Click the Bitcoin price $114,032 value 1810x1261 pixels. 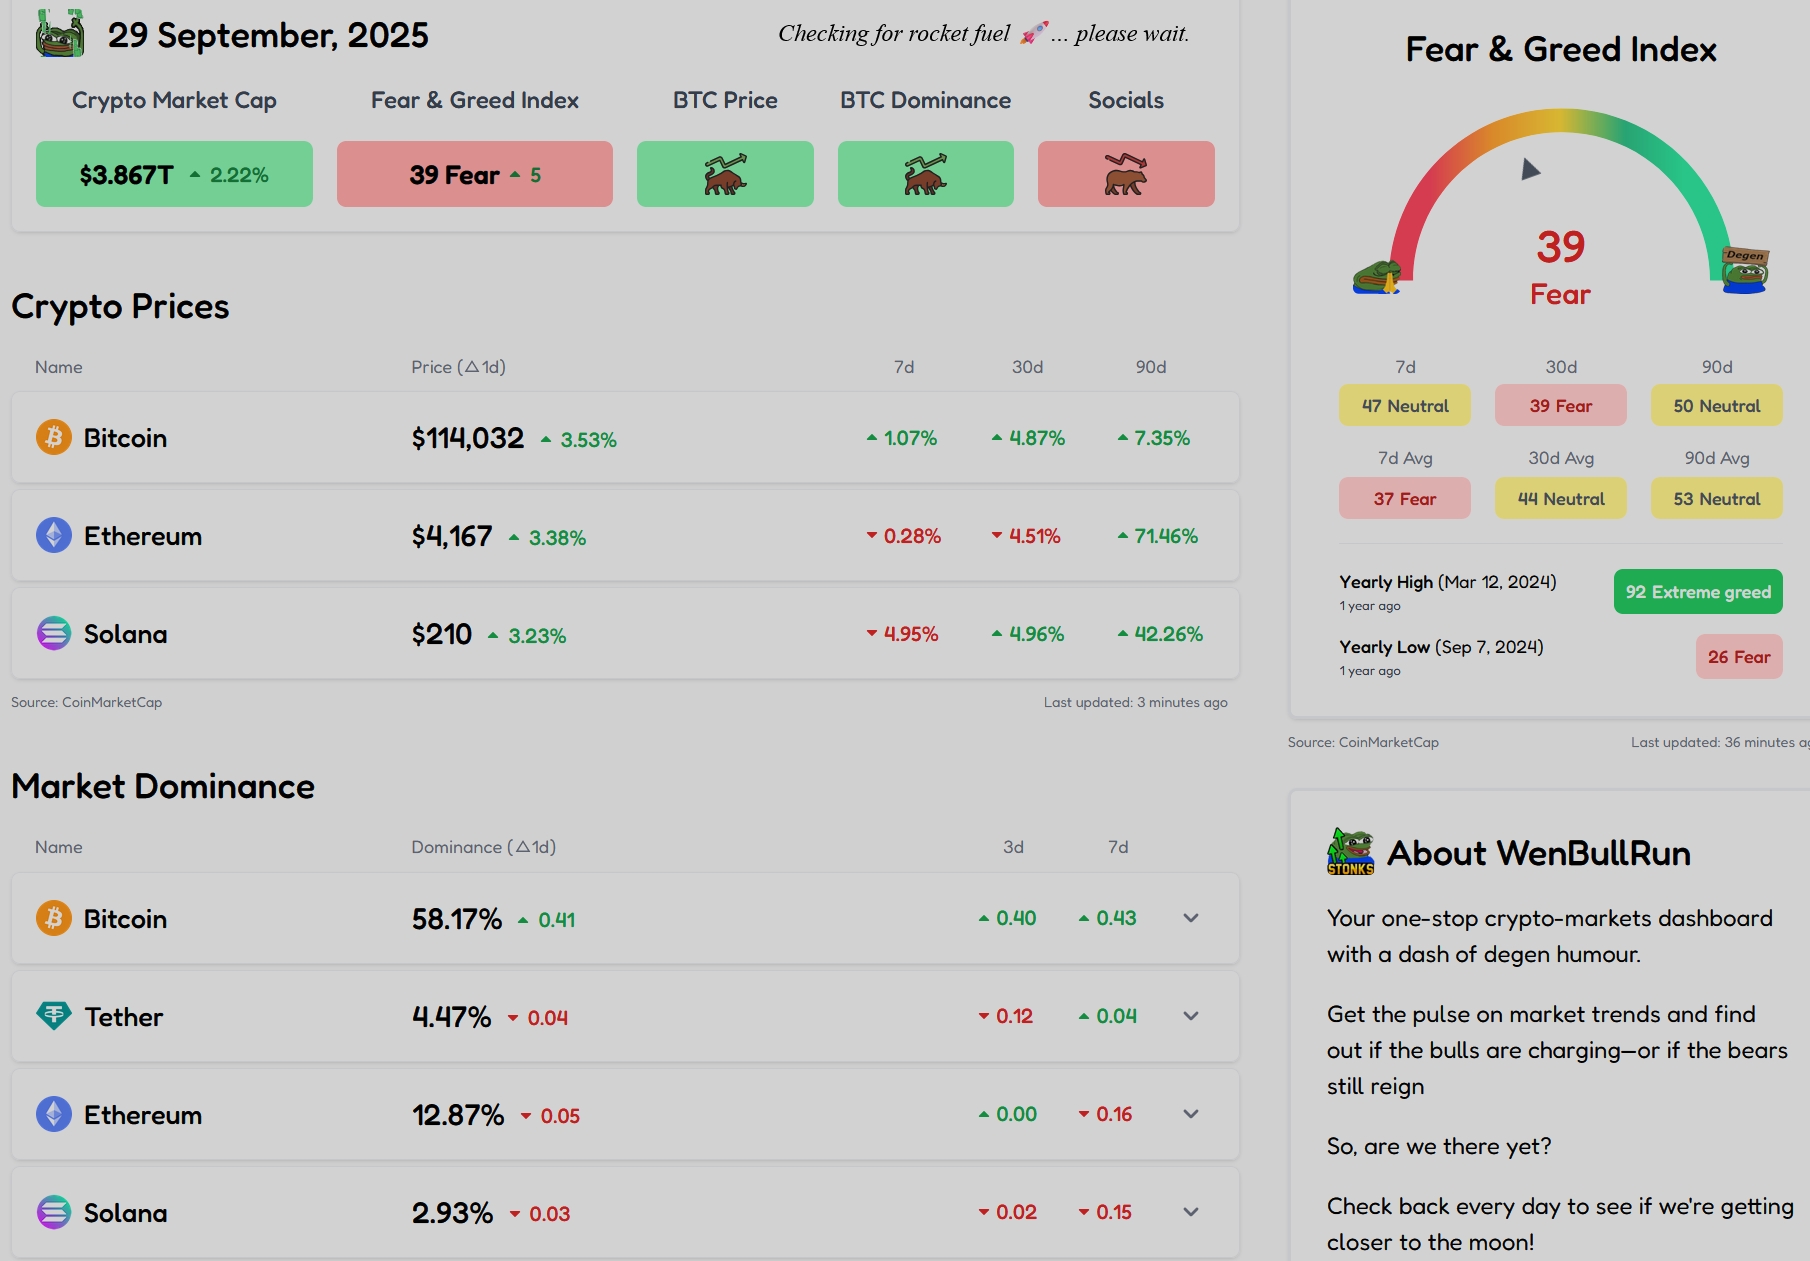[x=467, y=438]
